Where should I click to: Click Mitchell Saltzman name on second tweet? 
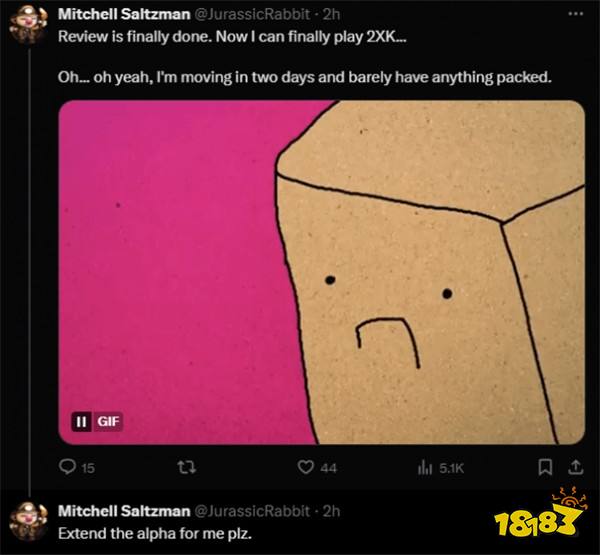pyautogui.click(x=124, y=511)
